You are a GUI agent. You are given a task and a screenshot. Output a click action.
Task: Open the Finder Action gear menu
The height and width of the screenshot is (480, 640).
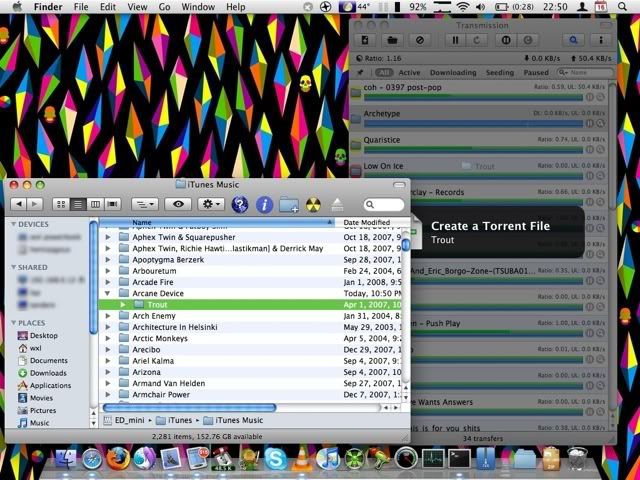tap(211, 204)
